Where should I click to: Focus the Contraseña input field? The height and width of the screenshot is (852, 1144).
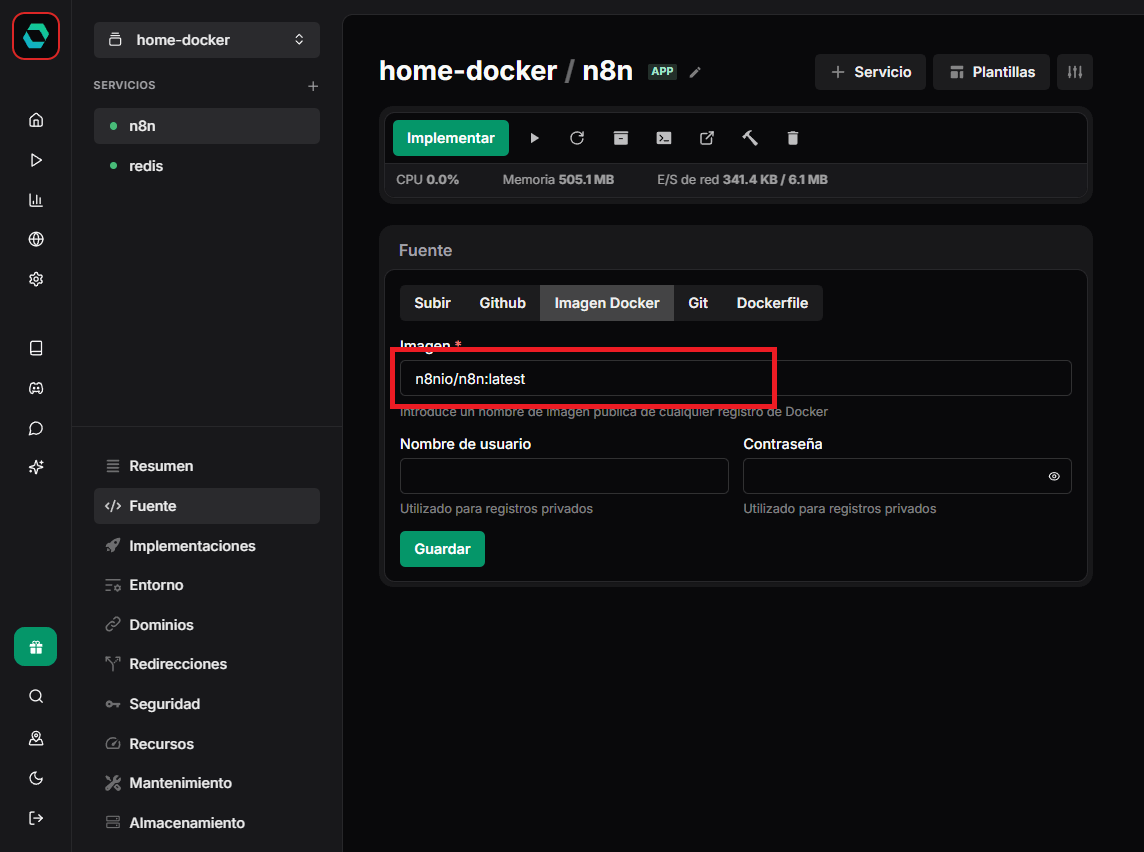(x=907, y=476)
